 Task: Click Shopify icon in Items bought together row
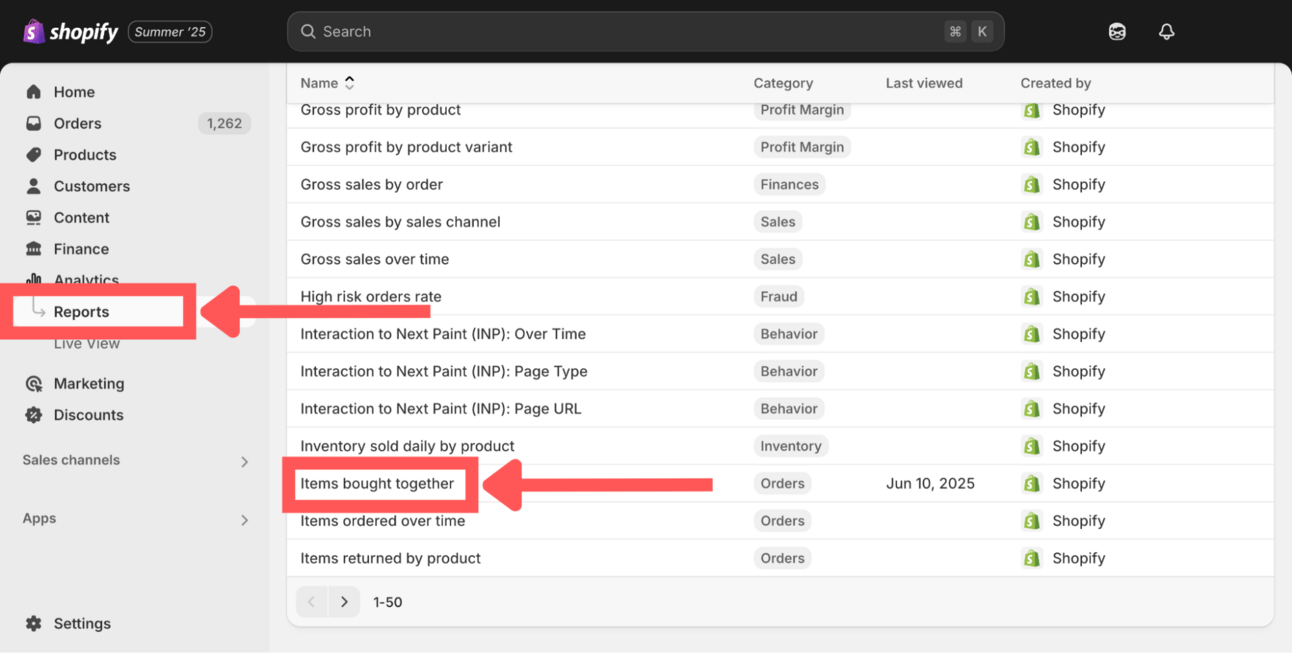[1032, 484]
